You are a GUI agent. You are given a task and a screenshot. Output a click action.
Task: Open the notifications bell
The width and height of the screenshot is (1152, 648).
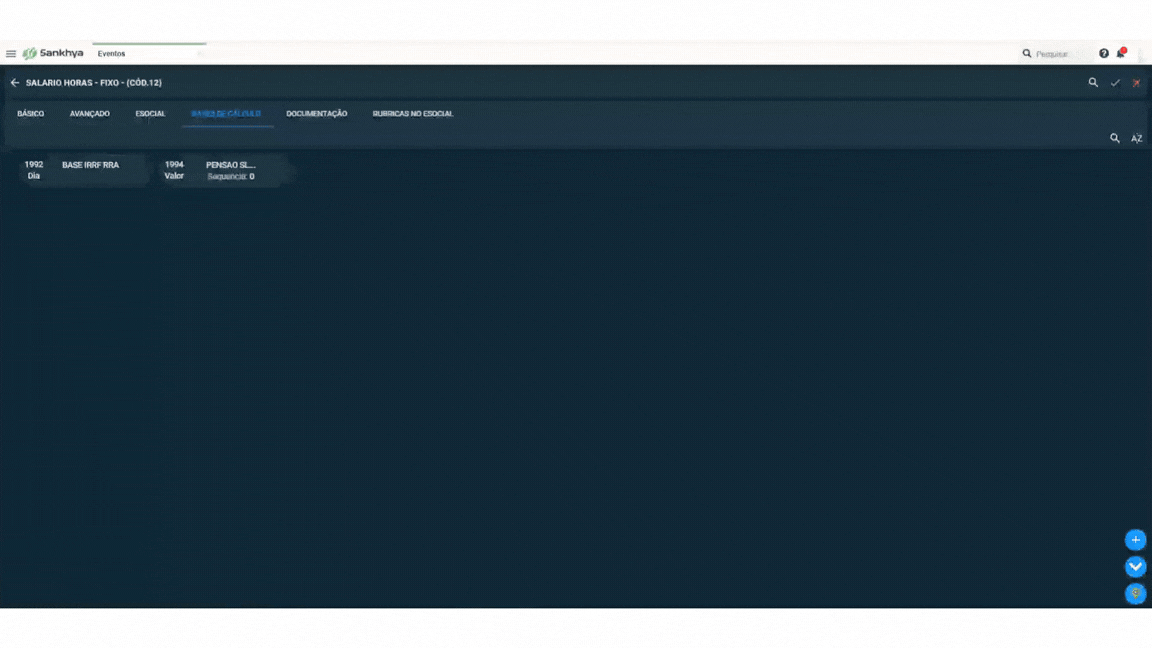coord(1121,53)
